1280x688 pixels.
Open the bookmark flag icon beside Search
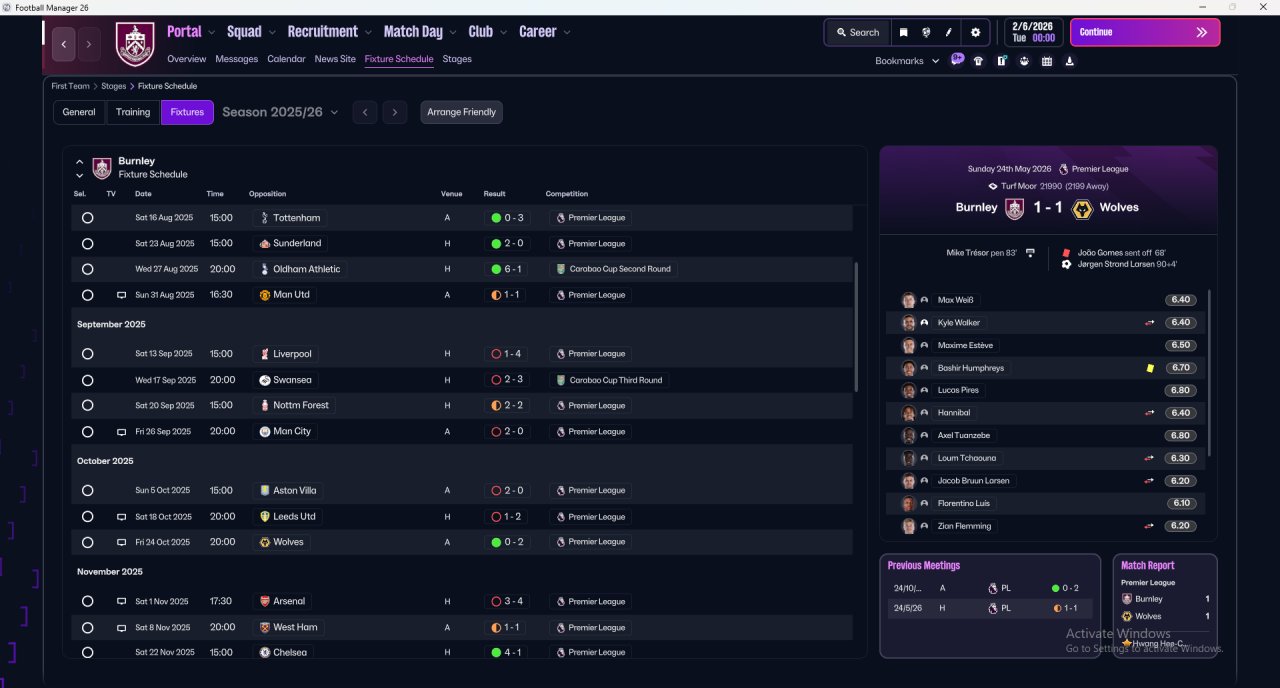(903, 32)
